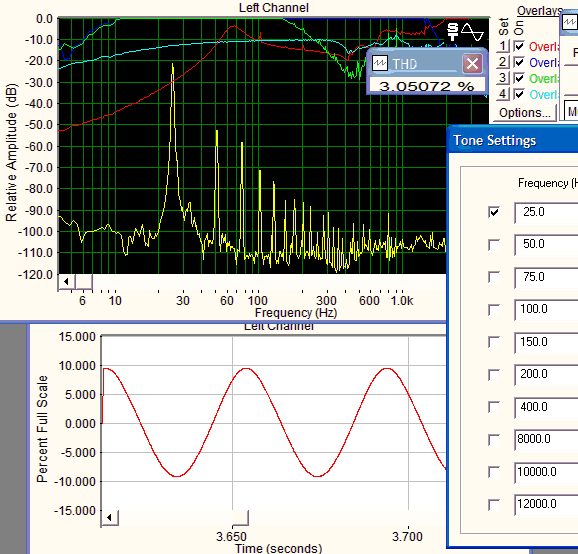Click the Percent Full Scale axis label

click(x=42, y=429)
